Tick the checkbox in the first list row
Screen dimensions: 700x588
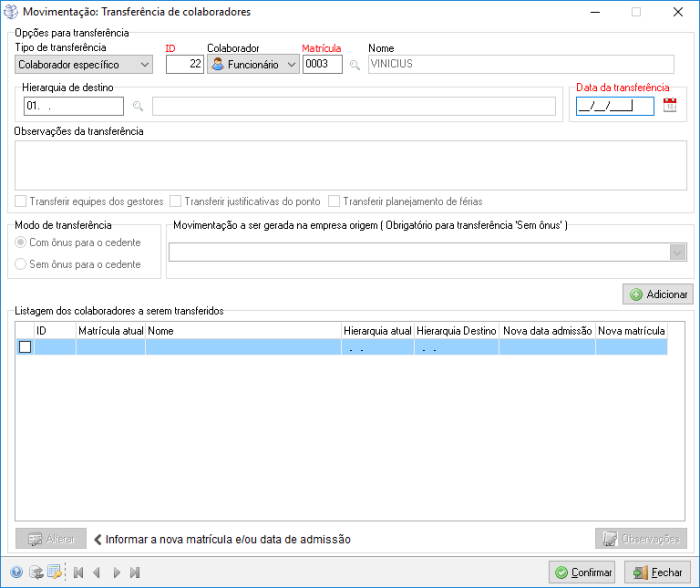click(25, 347)
